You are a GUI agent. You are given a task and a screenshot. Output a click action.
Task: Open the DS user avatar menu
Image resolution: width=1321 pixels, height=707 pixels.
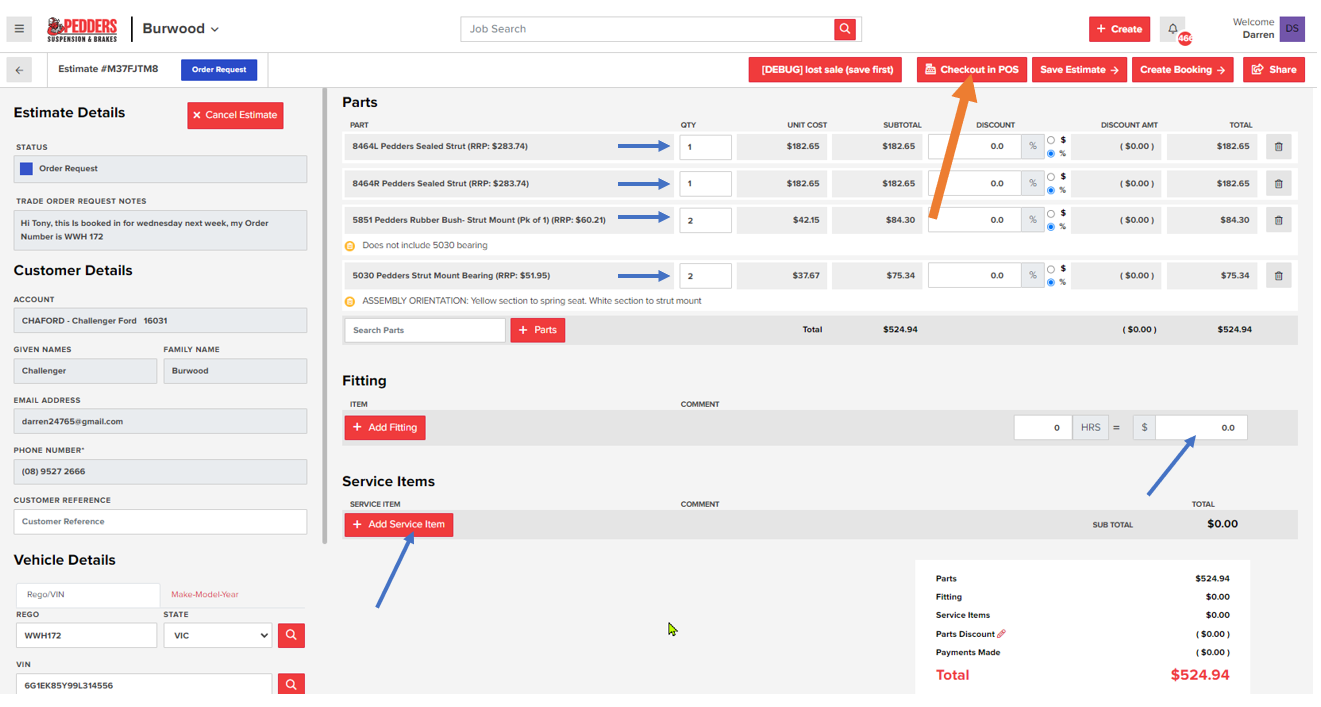[x=1292, y=29]
